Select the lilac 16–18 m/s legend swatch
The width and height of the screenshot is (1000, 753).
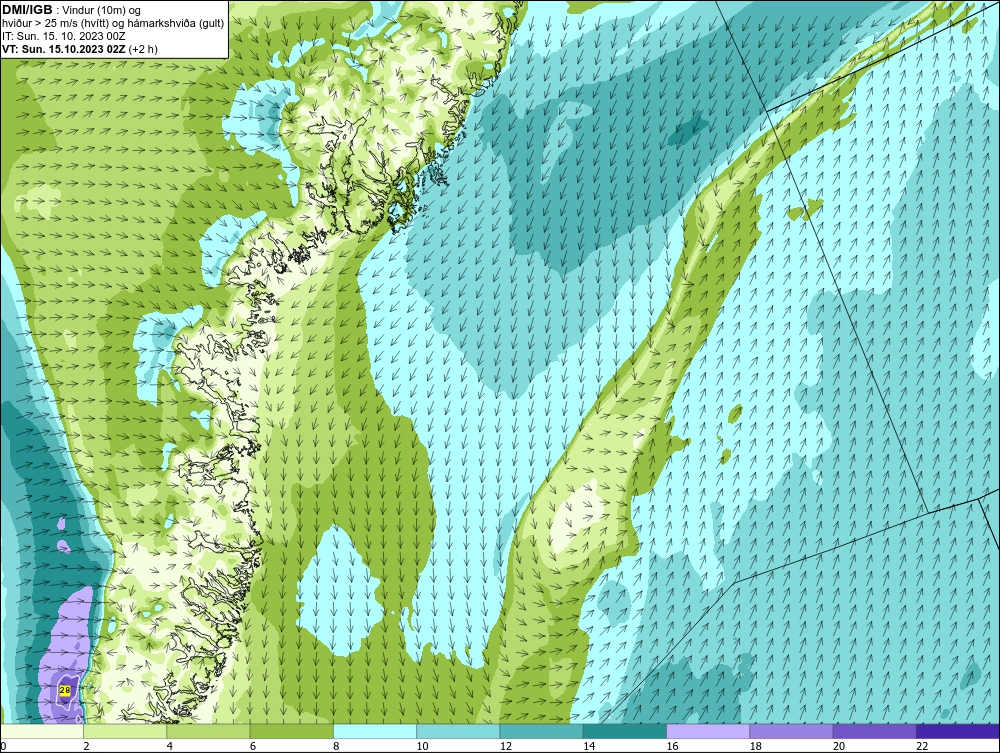click(x=708, y=731)
